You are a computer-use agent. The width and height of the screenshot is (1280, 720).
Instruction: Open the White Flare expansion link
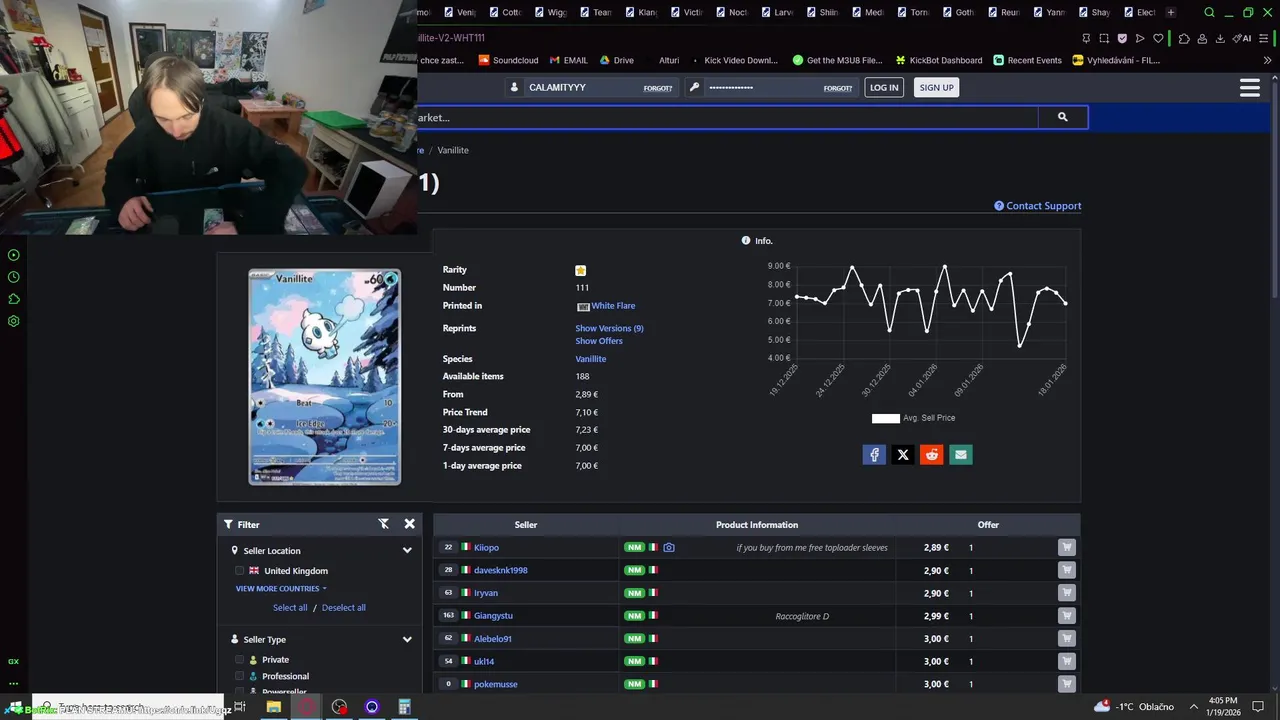613,306
